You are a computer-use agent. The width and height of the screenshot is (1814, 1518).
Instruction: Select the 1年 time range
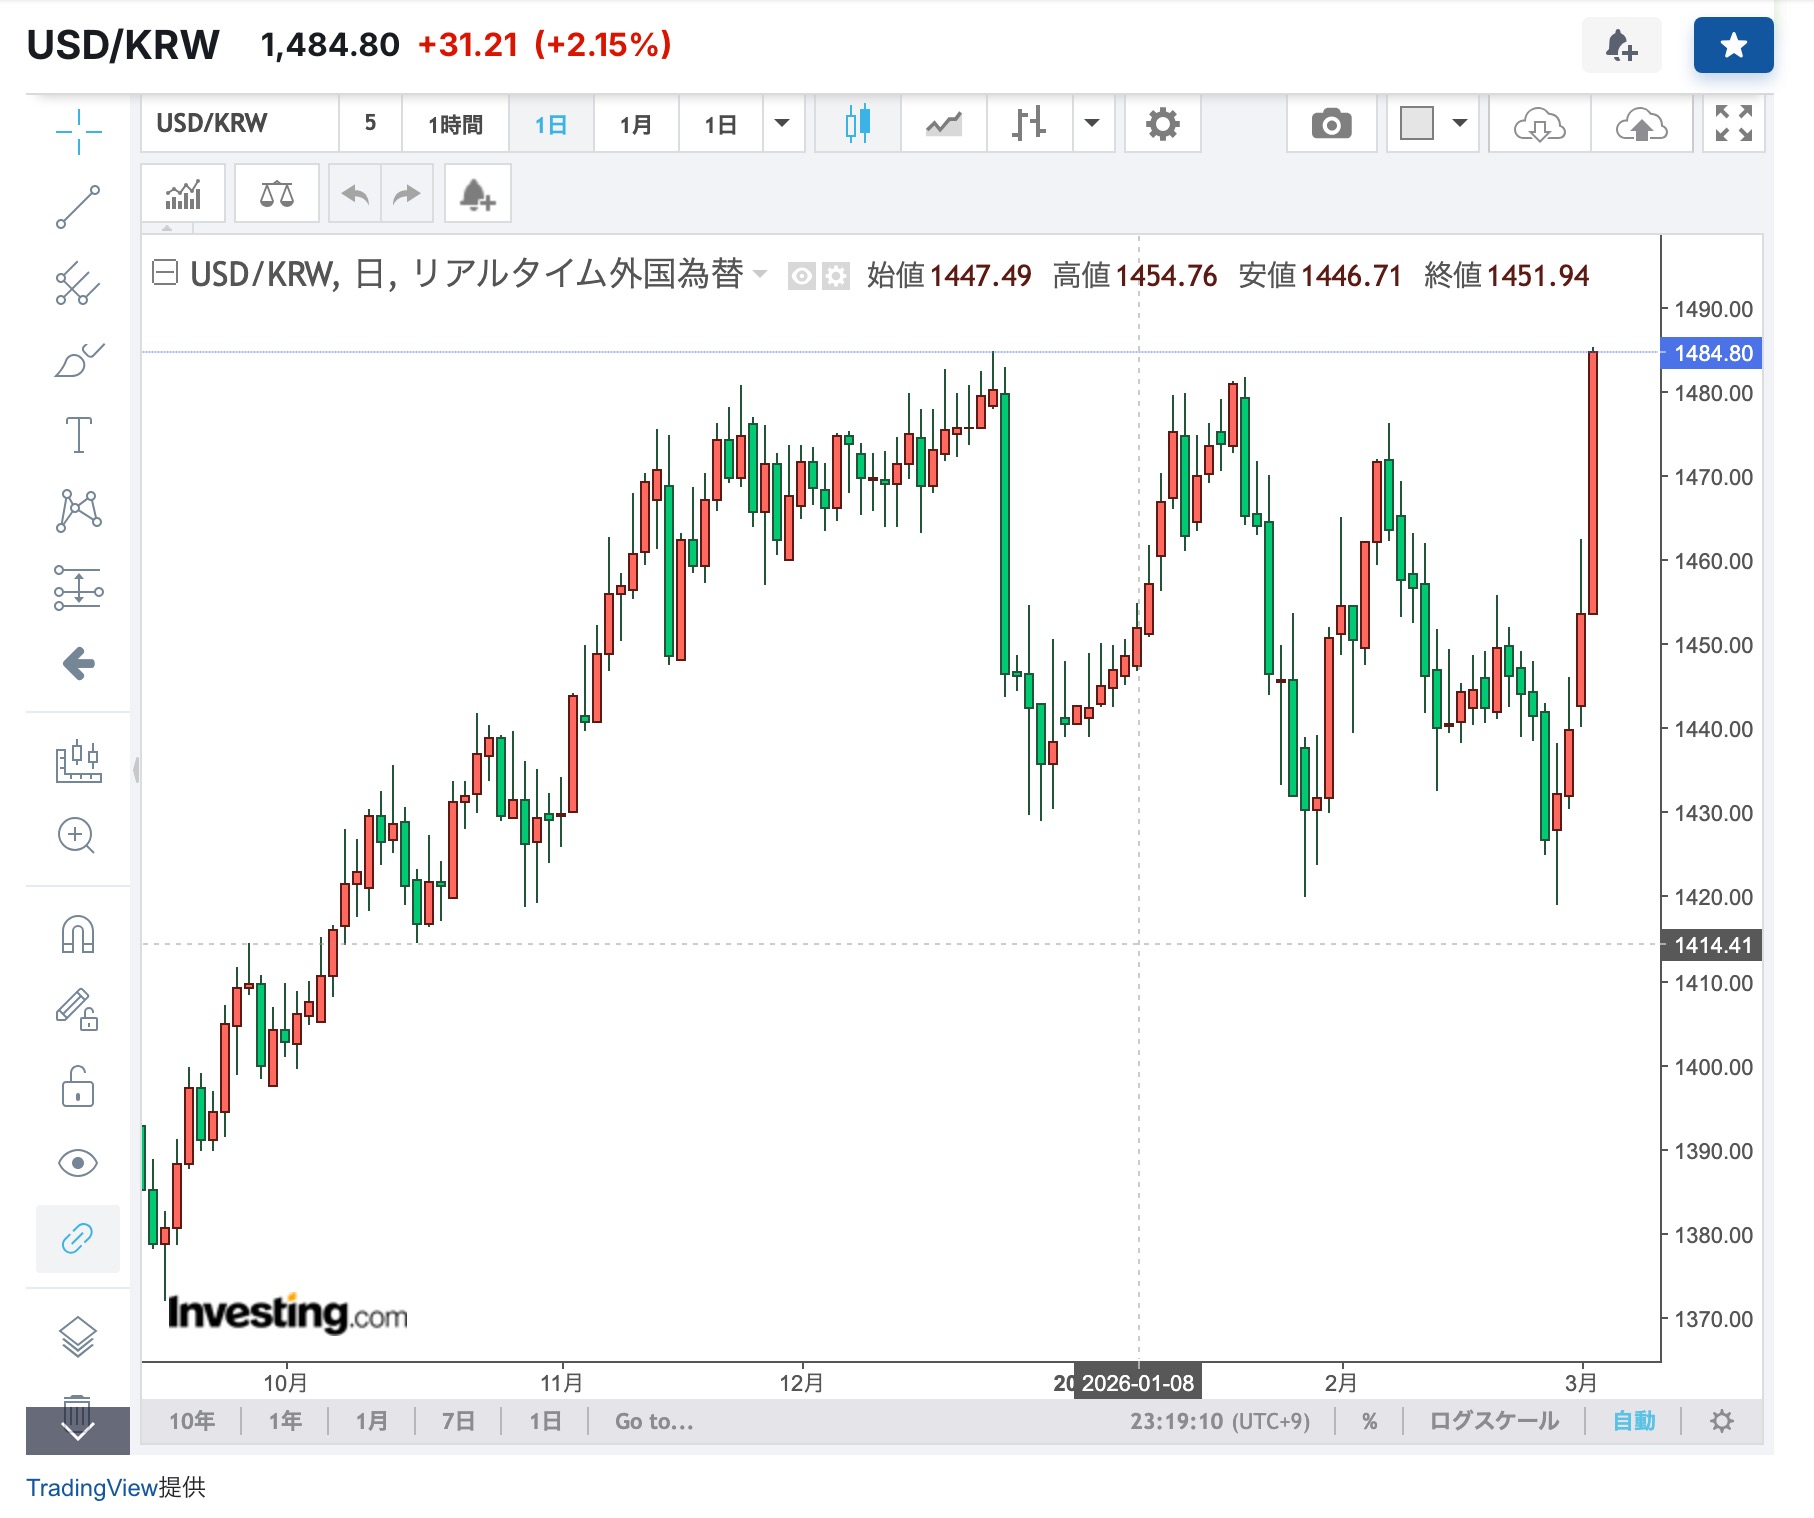pos(285,1421)
